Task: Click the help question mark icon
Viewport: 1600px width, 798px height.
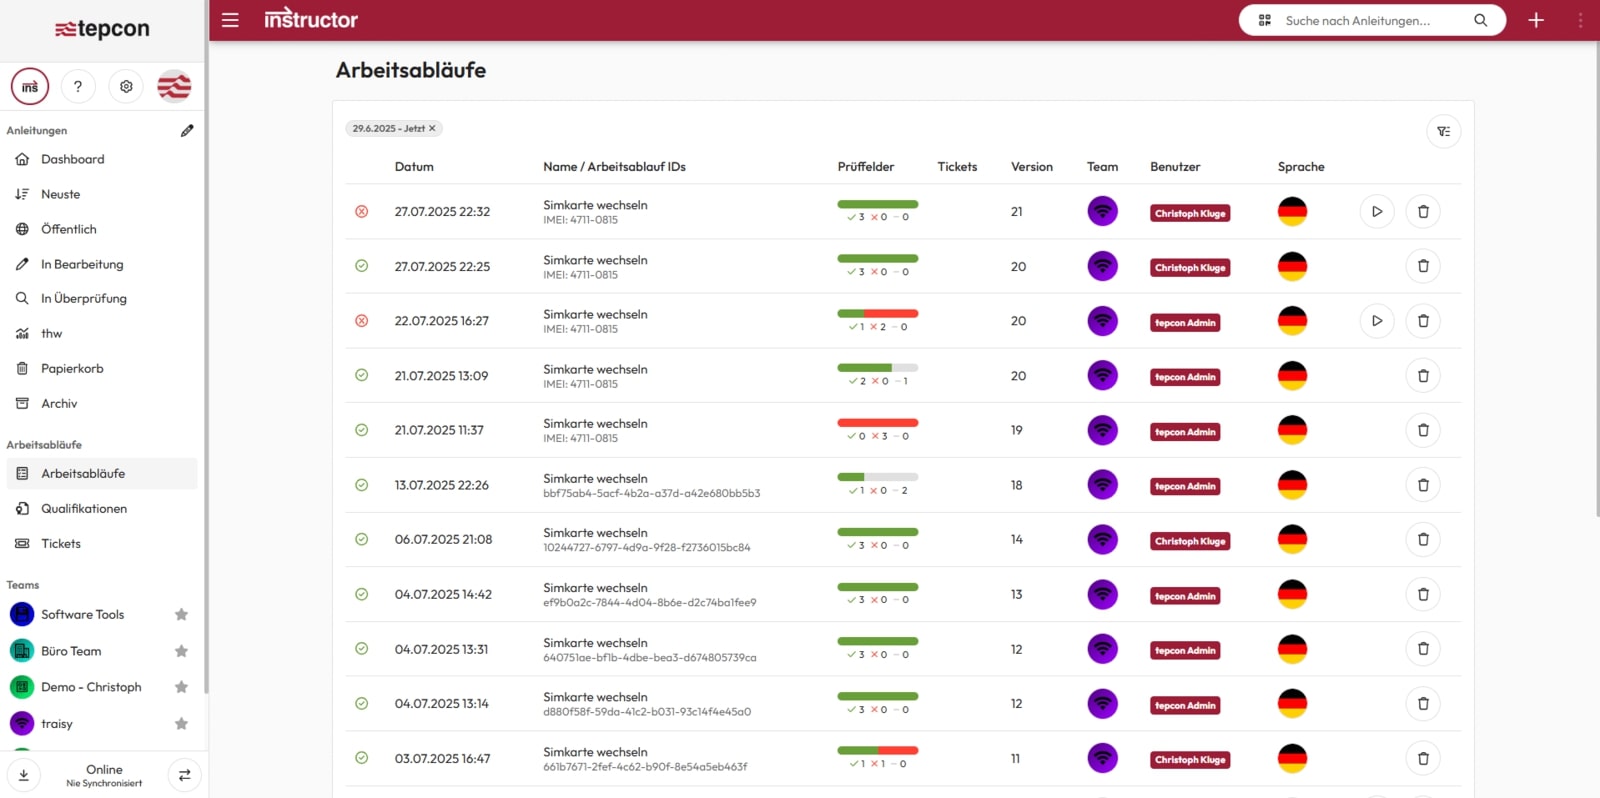Action: (78, 87)
